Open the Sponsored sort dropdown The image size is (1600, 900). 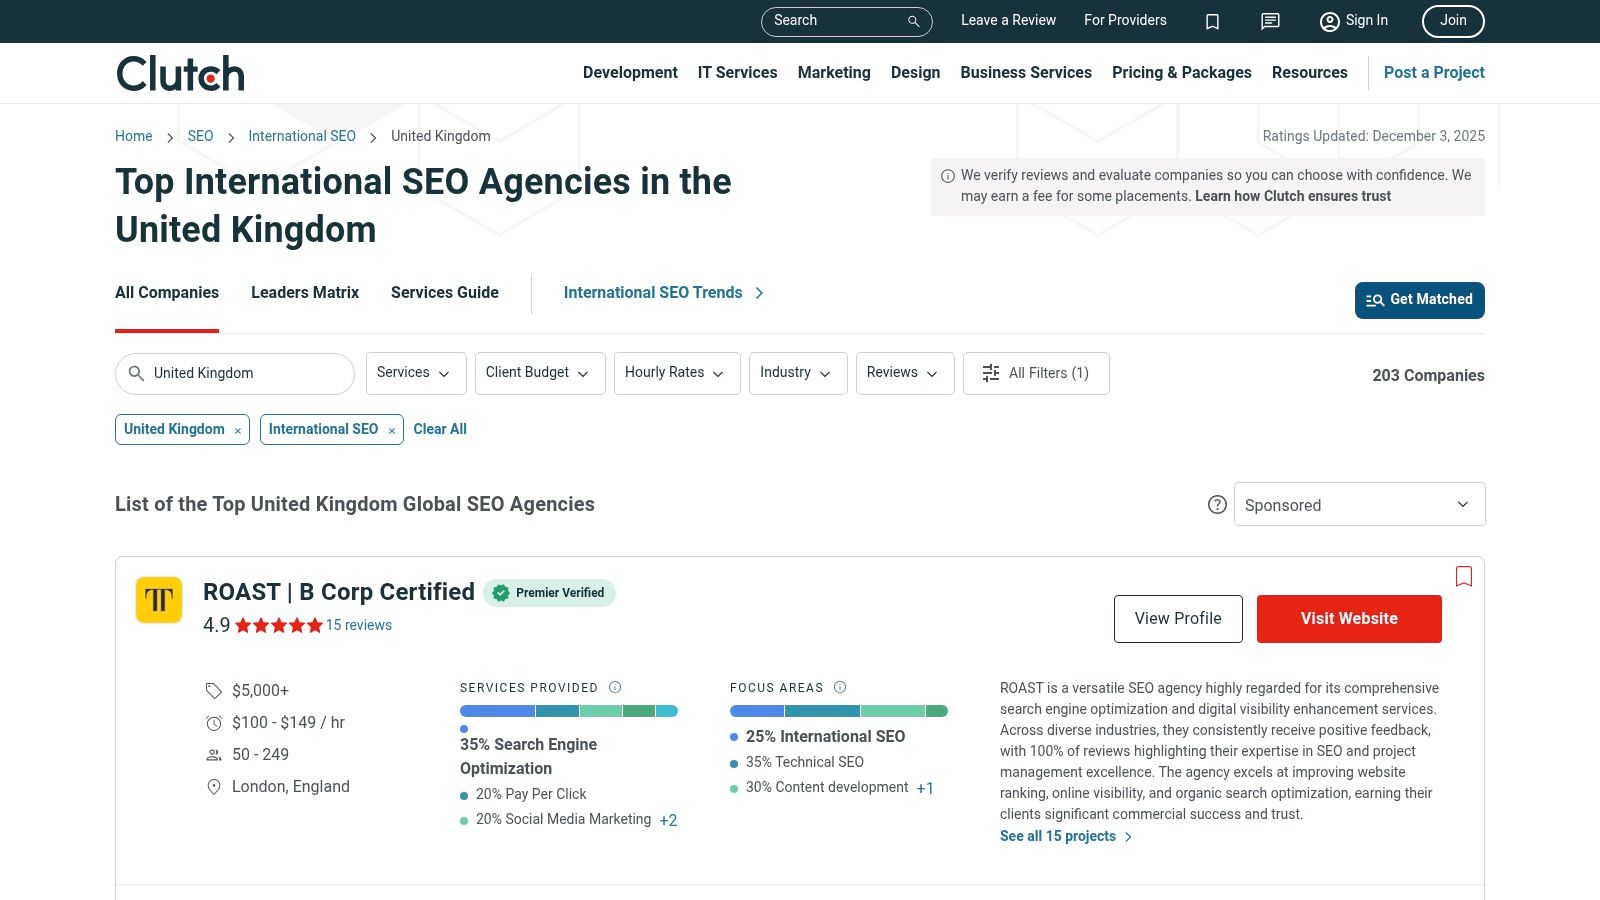(1359, 505)
